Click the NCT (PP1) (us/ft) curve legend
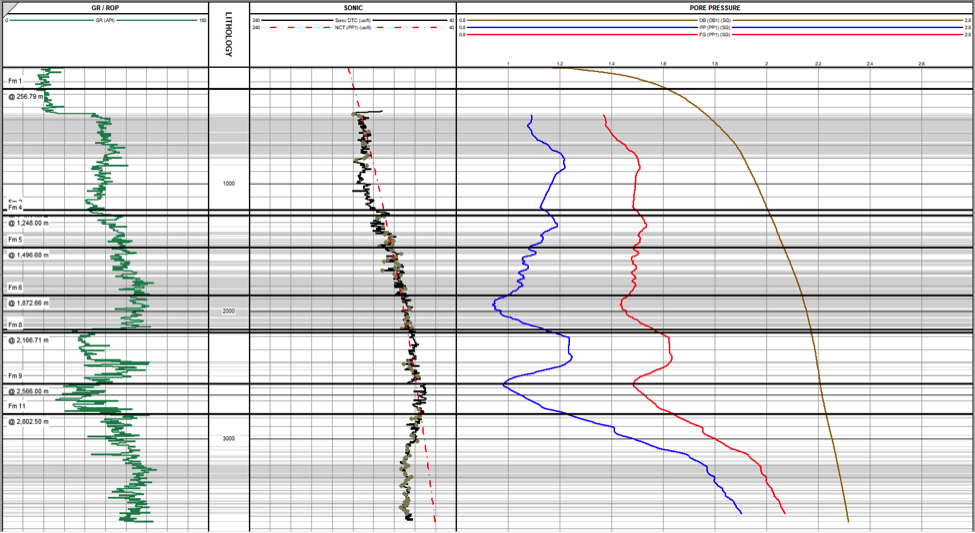 (353, 27)
